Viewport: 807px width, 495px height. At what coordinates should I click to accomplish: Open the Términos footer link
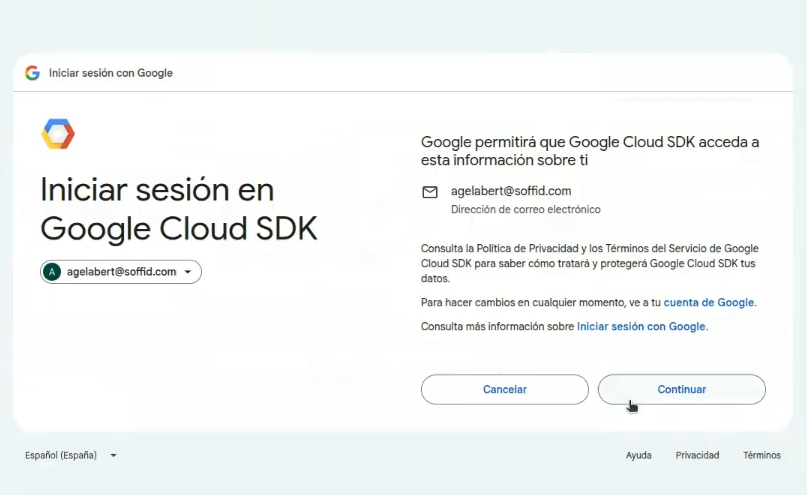[x=762, y=455]
